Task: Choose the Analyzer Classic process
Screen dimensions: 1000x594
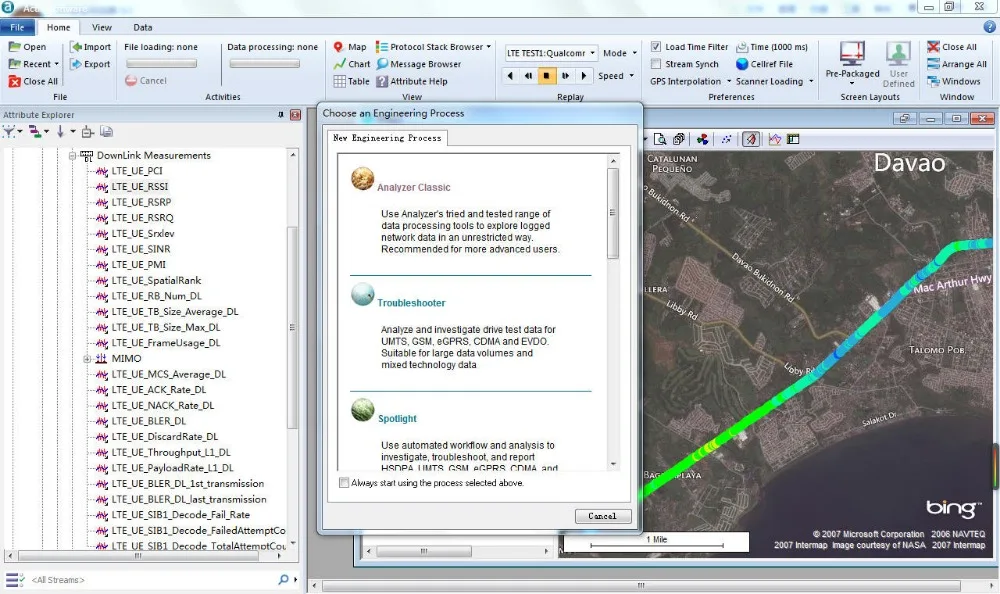Action: [x=413, y=187]
